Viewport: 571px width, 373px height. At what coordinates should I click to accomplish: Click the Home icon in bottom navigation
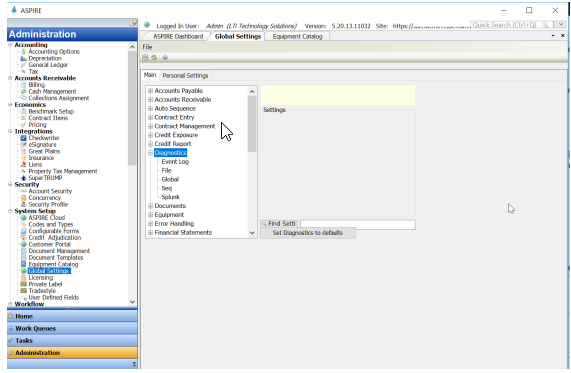pyautogui.click(x=11, y=316)
